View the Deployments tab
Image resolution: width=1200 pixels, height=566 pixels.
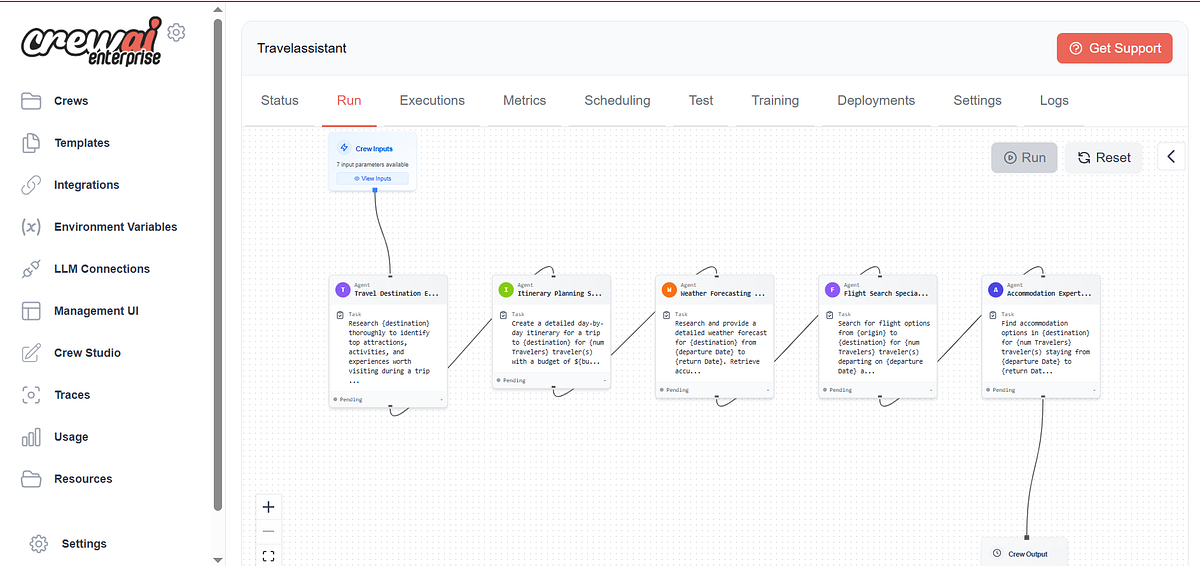coord(876,100)
